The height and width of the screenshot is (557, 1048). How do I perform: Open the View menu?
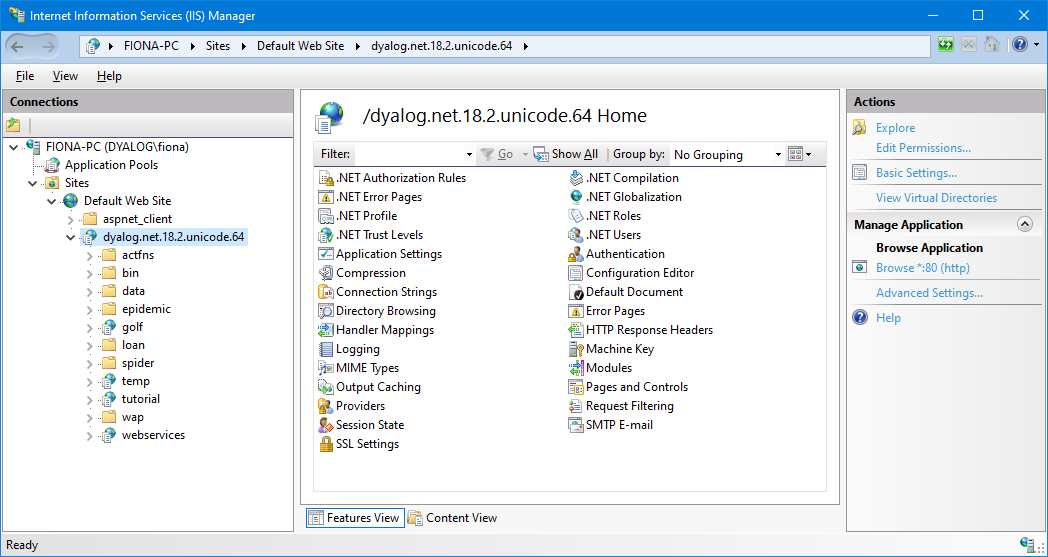click(x=66, y=76)
